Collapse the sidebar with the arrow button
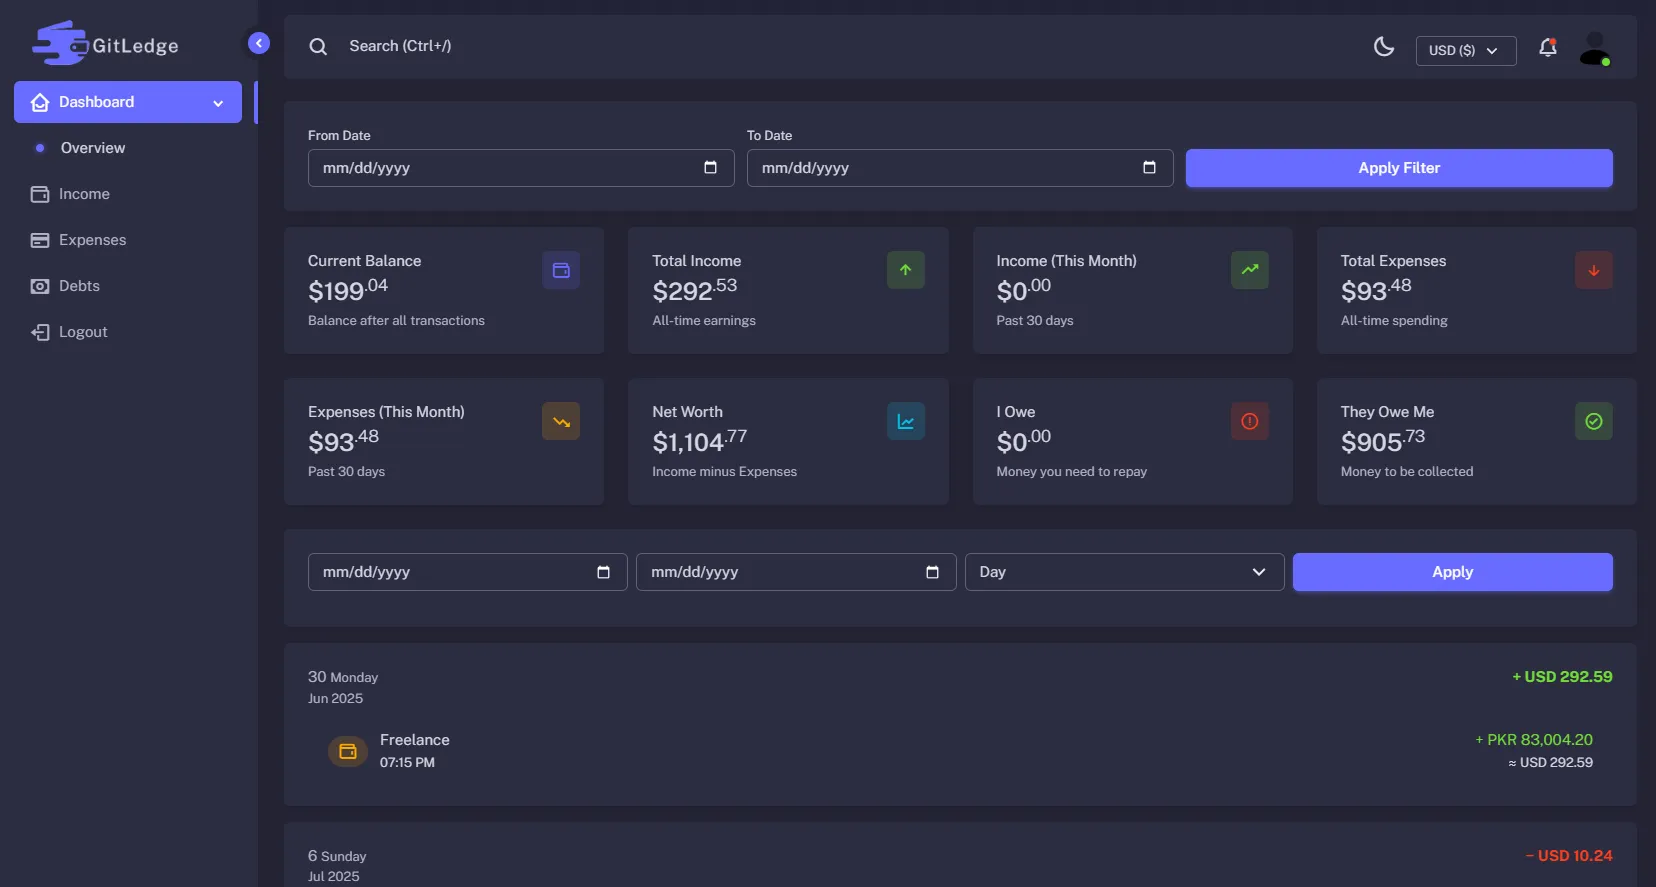Image resolution: width=1656 pixels, height=887 pixels. coord(259,43)
